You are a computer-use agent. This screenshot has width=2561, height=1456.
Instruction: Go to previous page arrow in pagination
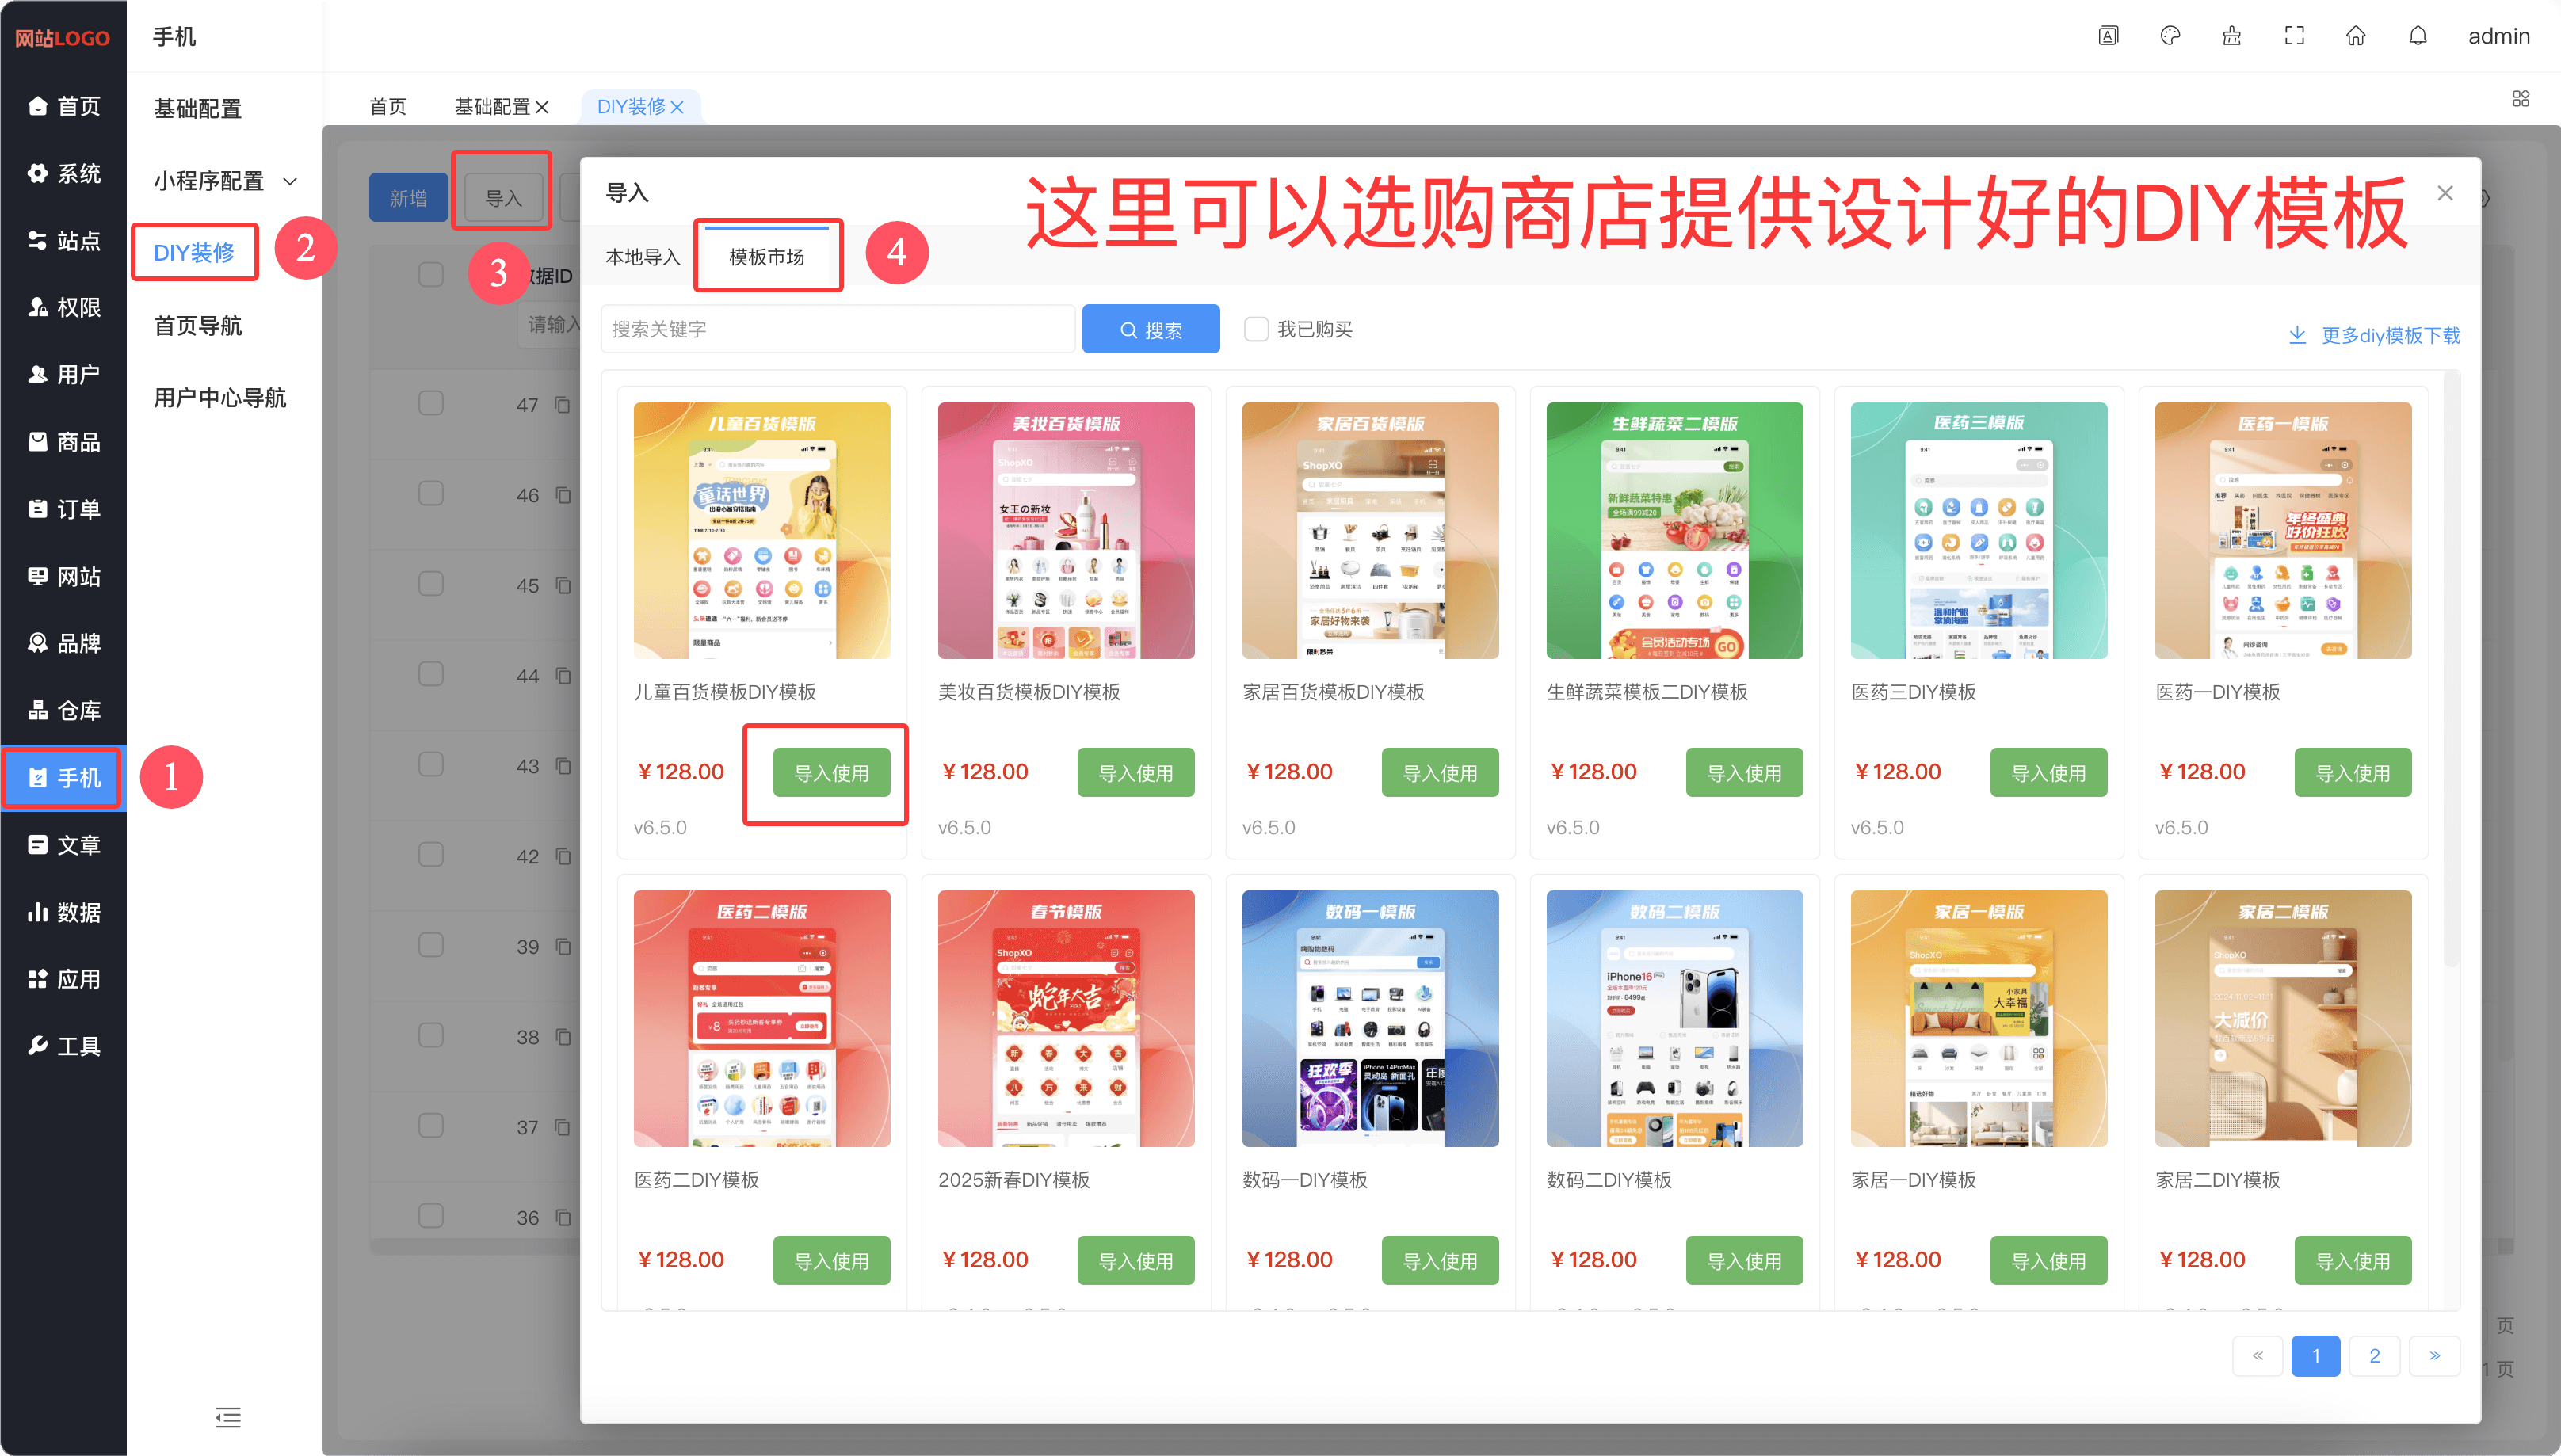coord(2257,1355)
